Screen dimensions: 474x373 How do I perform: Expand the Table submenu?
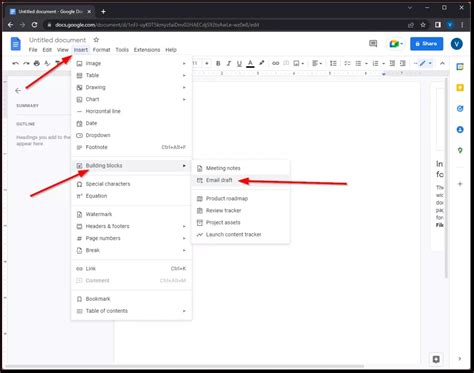[131, 75]
